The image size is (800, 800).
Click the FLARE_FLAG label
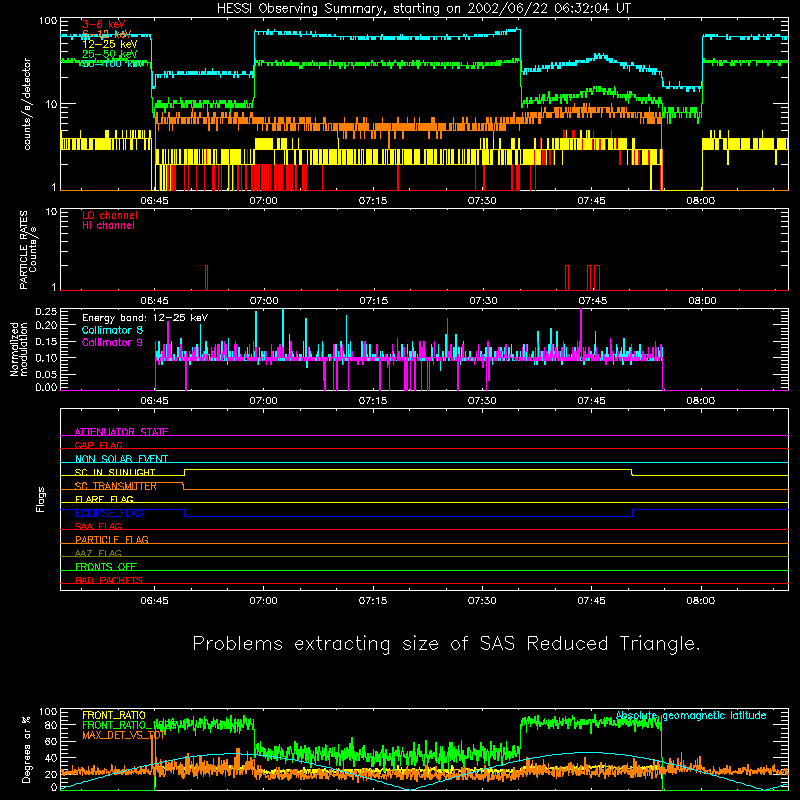pyautogui.click(x=104, y=499)
